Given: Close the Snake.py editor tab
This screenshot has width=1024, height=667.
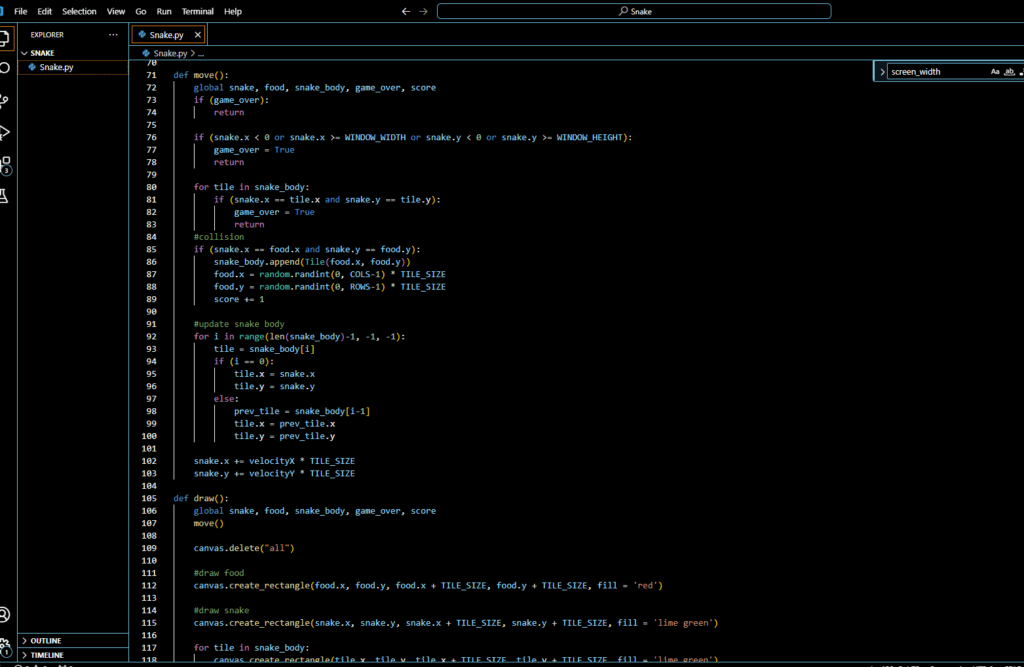Looking at the screenshot, I should click(x=197, y=35).
